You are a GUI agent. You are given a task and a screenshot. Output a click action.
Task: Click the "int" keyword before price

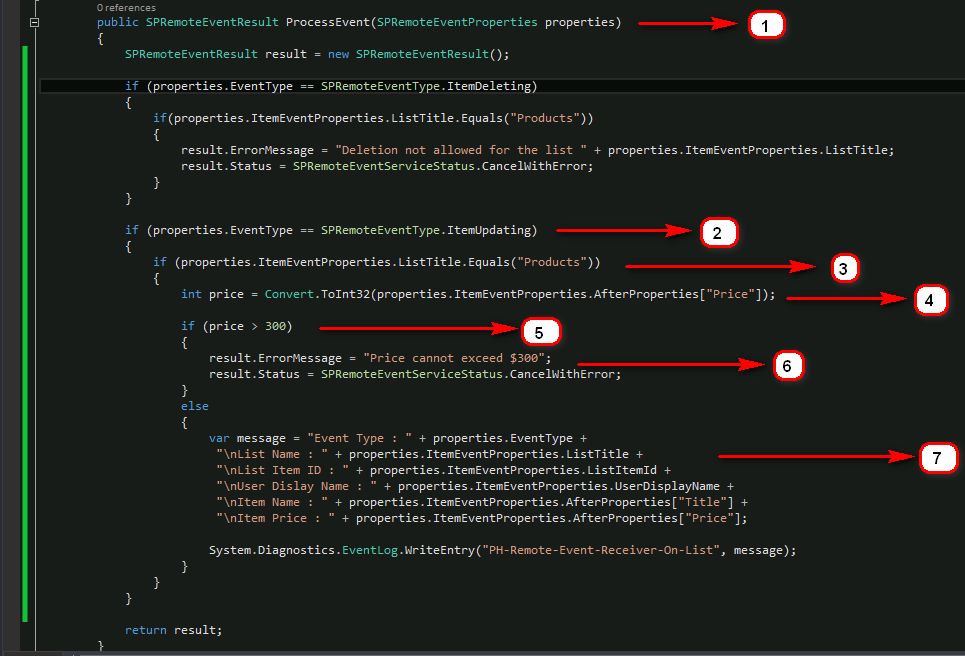191,294
